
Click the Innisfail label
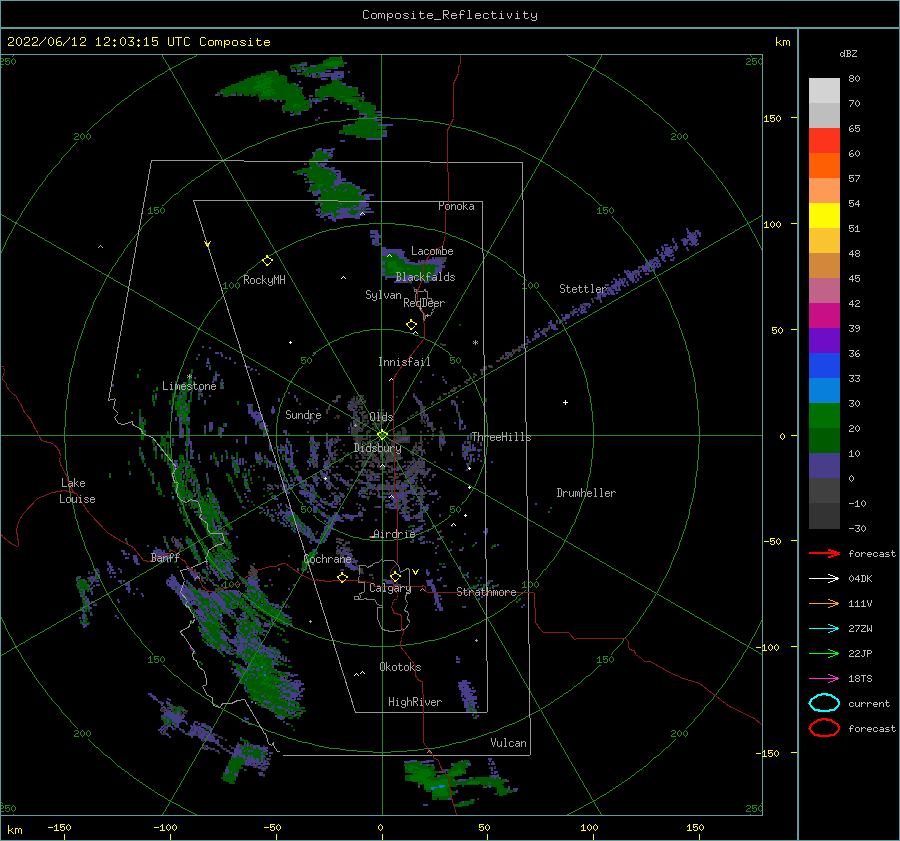[404, 362]
